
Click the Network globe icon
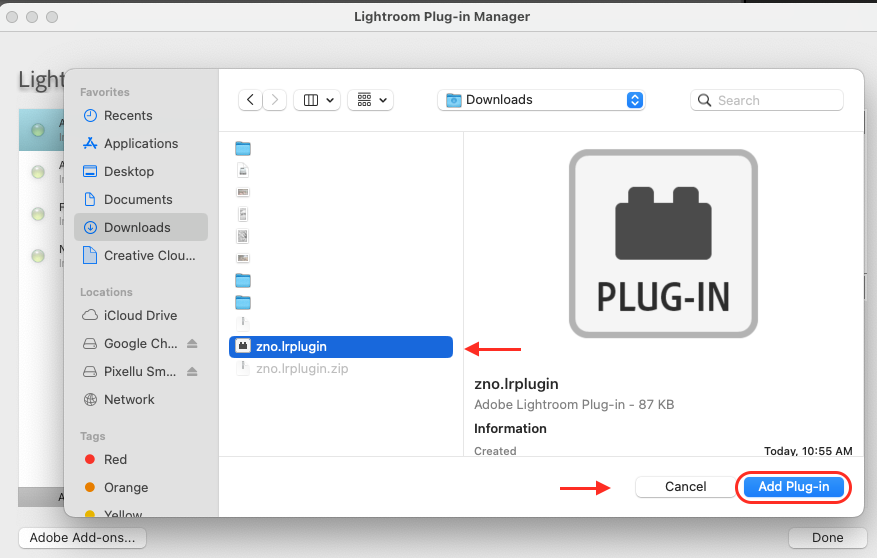click(x=90, y=399)
